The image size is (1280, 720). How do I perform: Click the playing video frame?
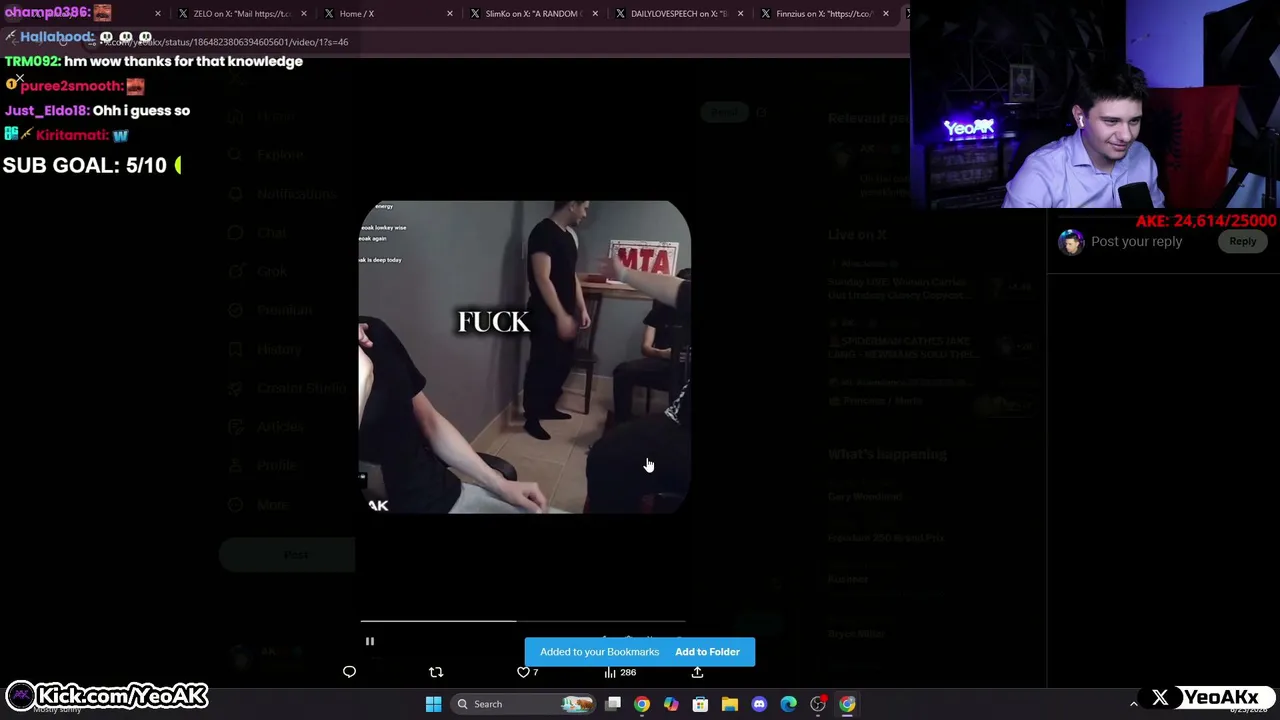pyautogui.click(x=524, y=357)
